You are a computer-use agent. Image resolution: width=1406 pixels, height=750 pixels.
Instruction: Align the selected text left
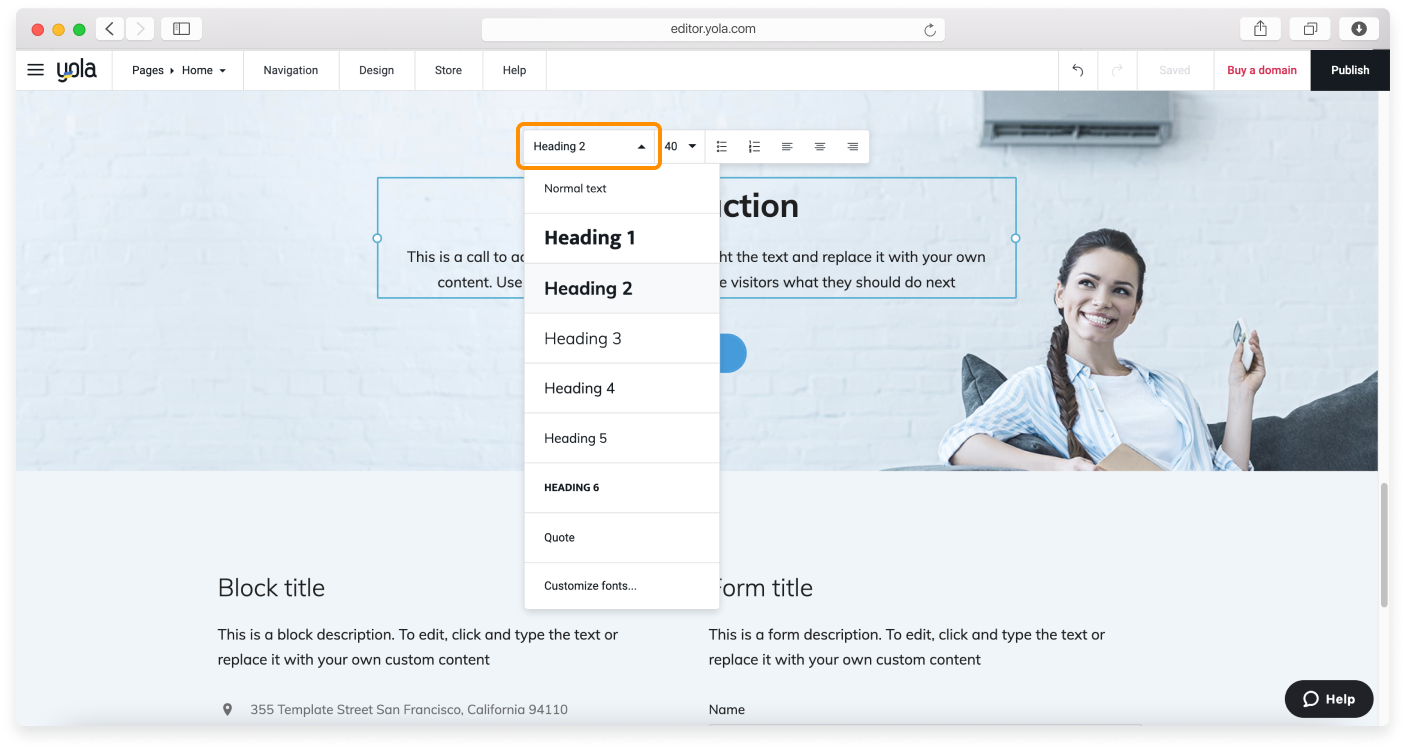tap(787, 146)
